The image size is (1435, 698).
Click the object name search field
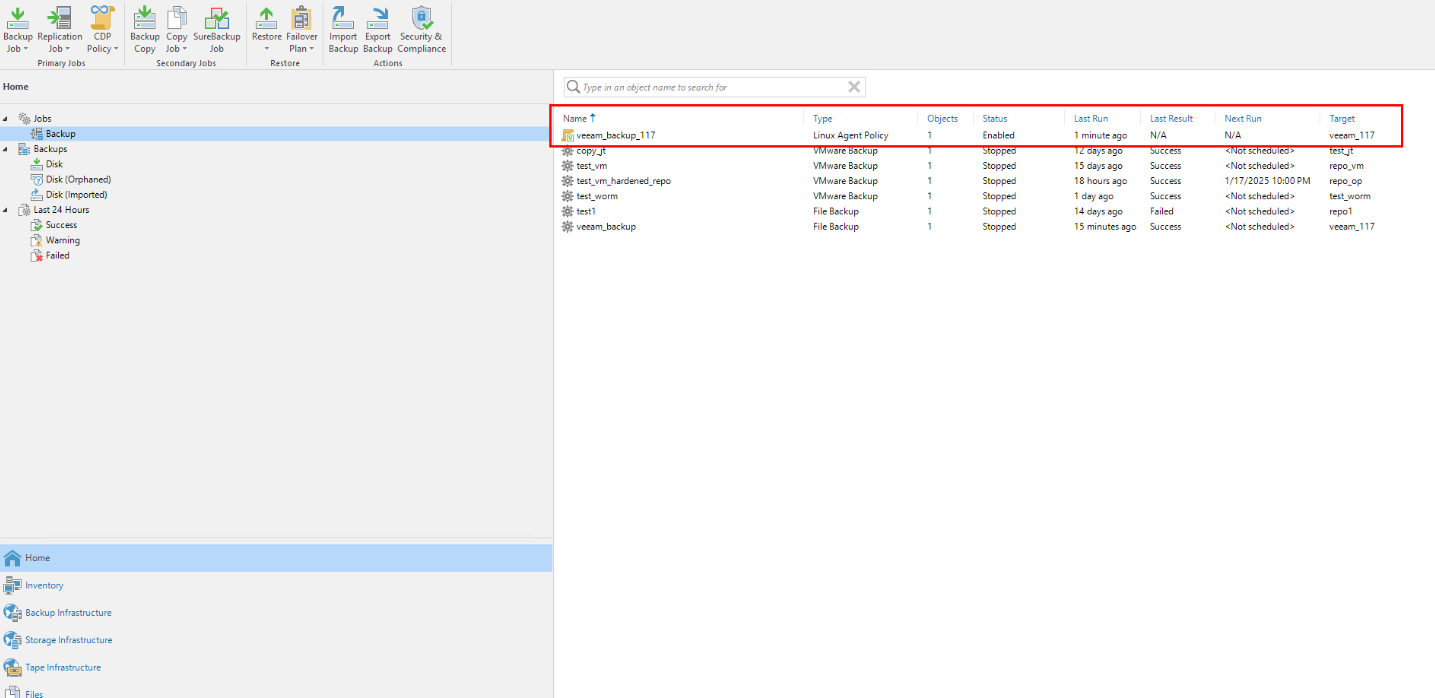tap(710, 87)
